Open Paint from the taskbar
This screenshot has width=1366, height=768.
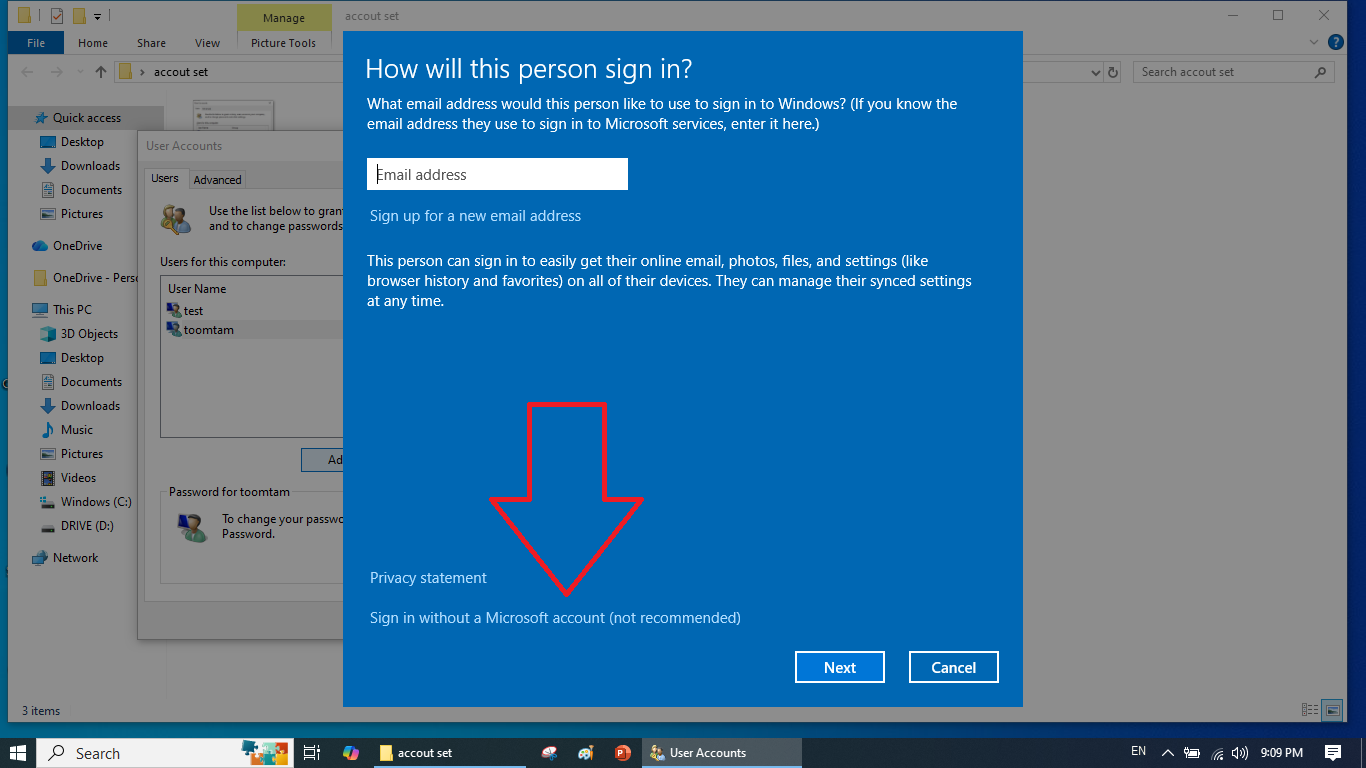pos(586,753)
